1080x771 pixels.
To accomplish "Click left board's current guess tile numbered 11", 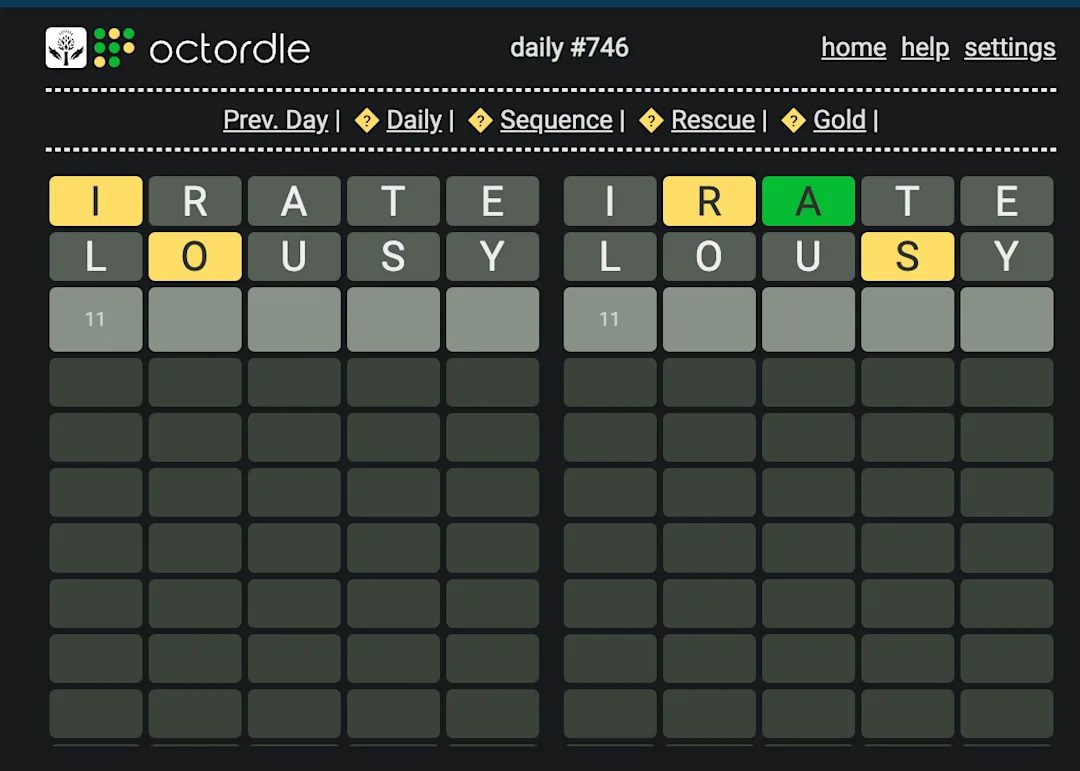I will tap(96, 320).
